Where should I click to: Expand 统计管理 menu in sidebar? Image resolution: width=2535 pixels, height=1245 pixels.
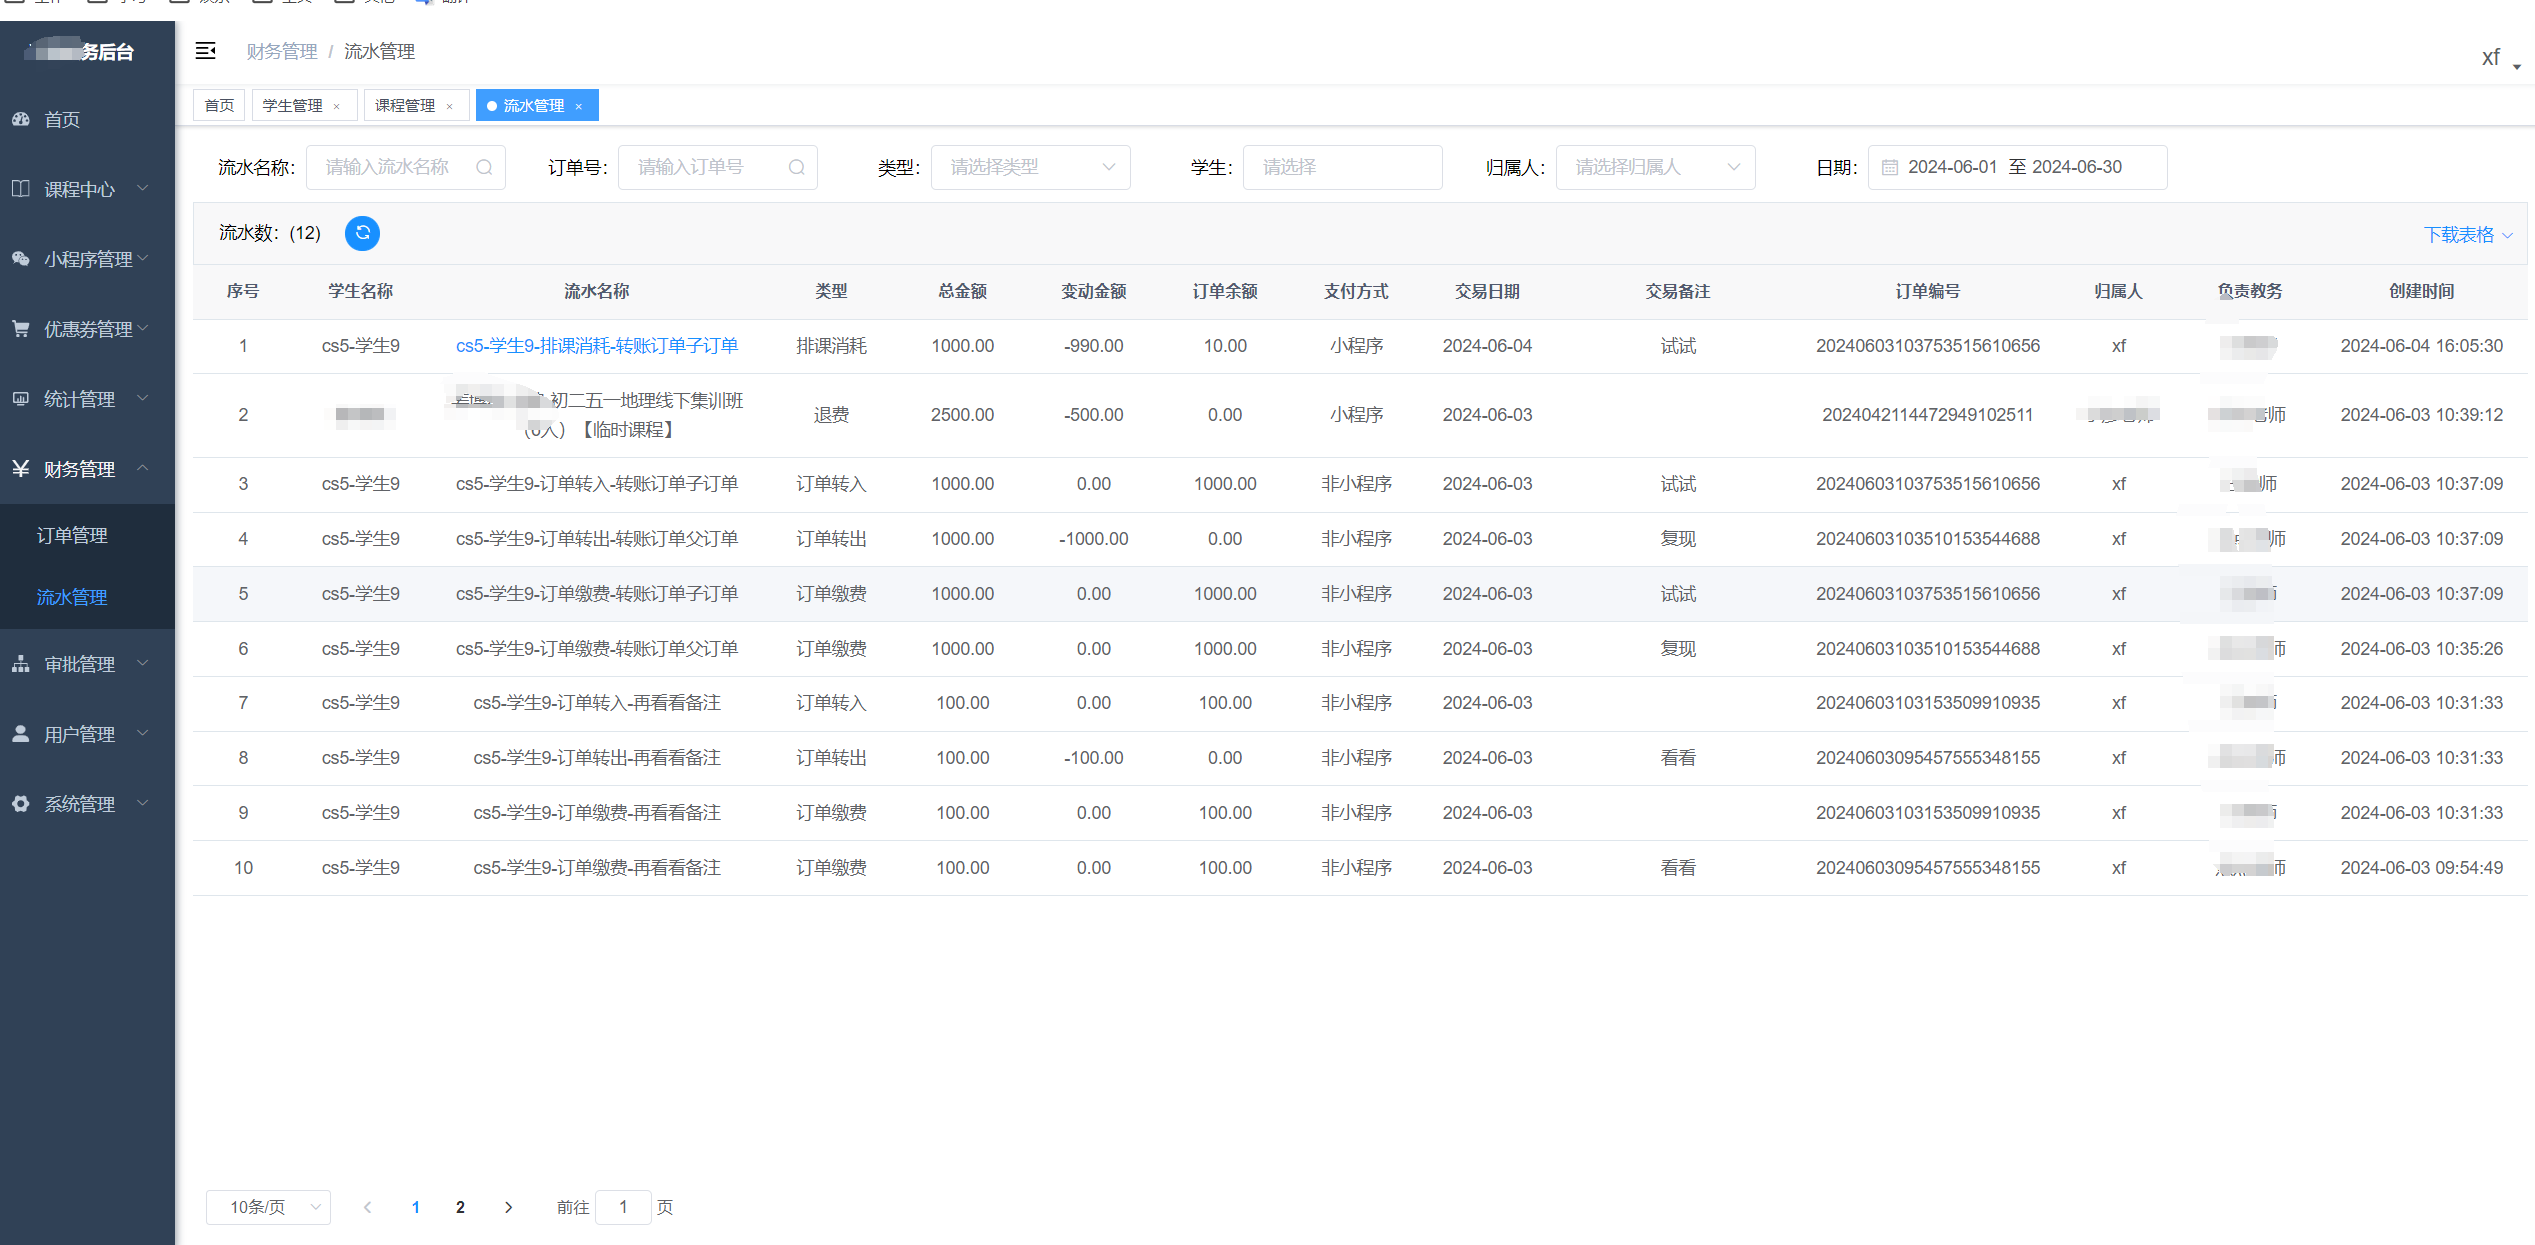pyautogui.click(x=87, y=399)
